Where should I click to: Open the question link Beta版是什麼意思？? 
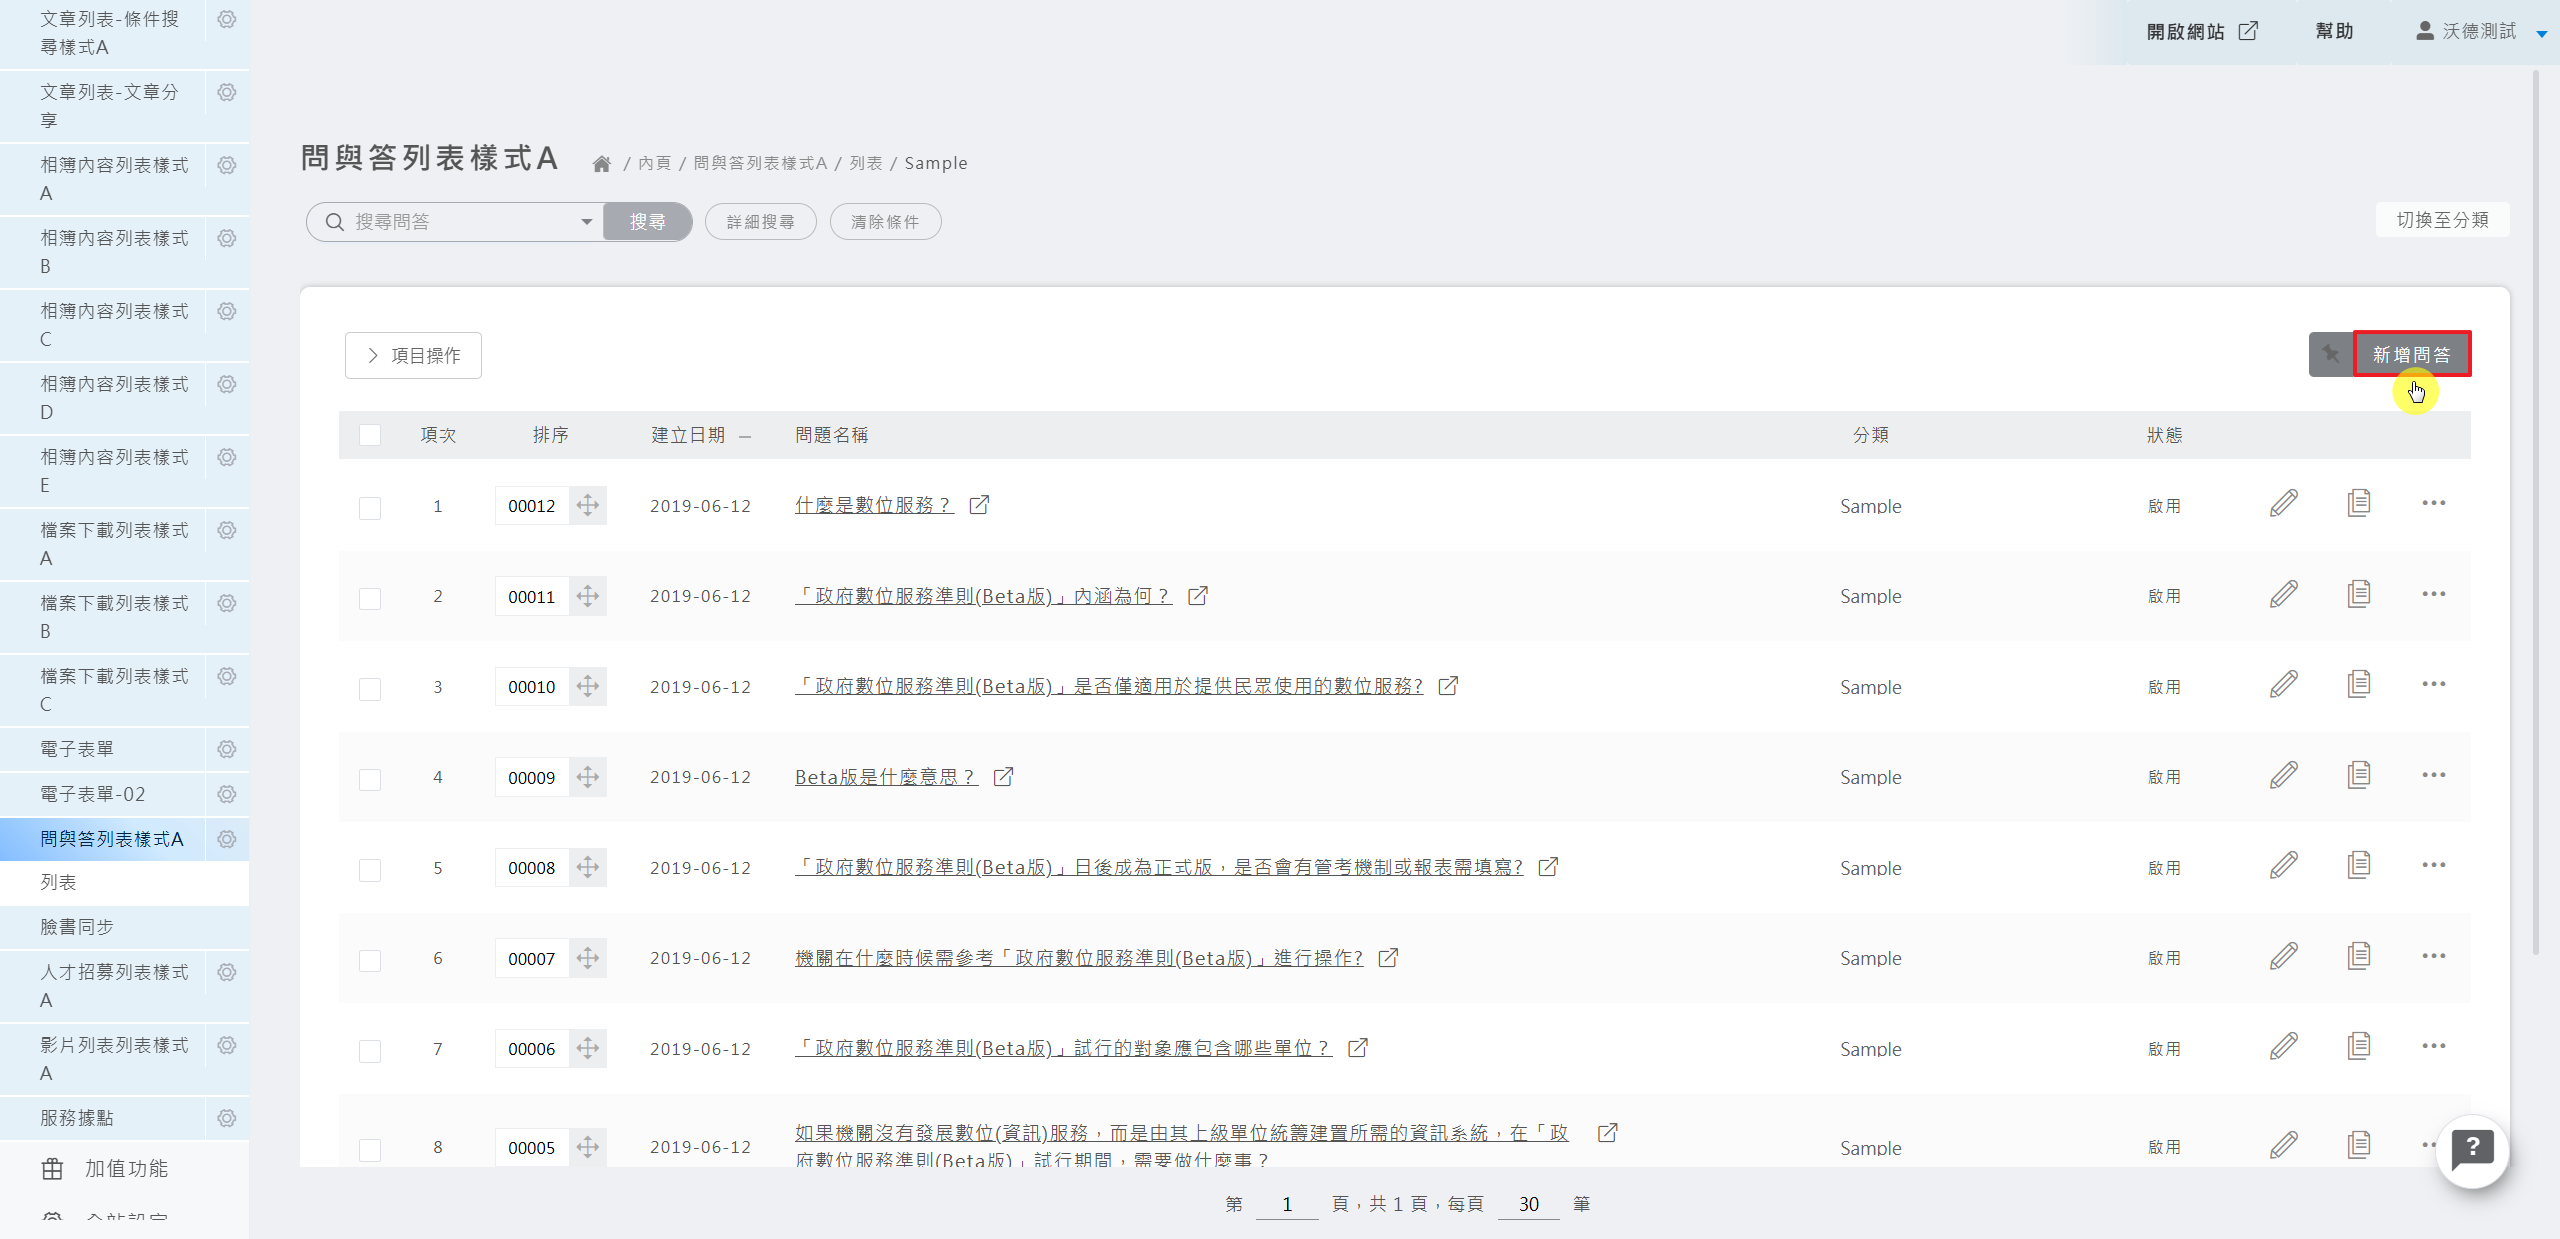click(885, 777)
